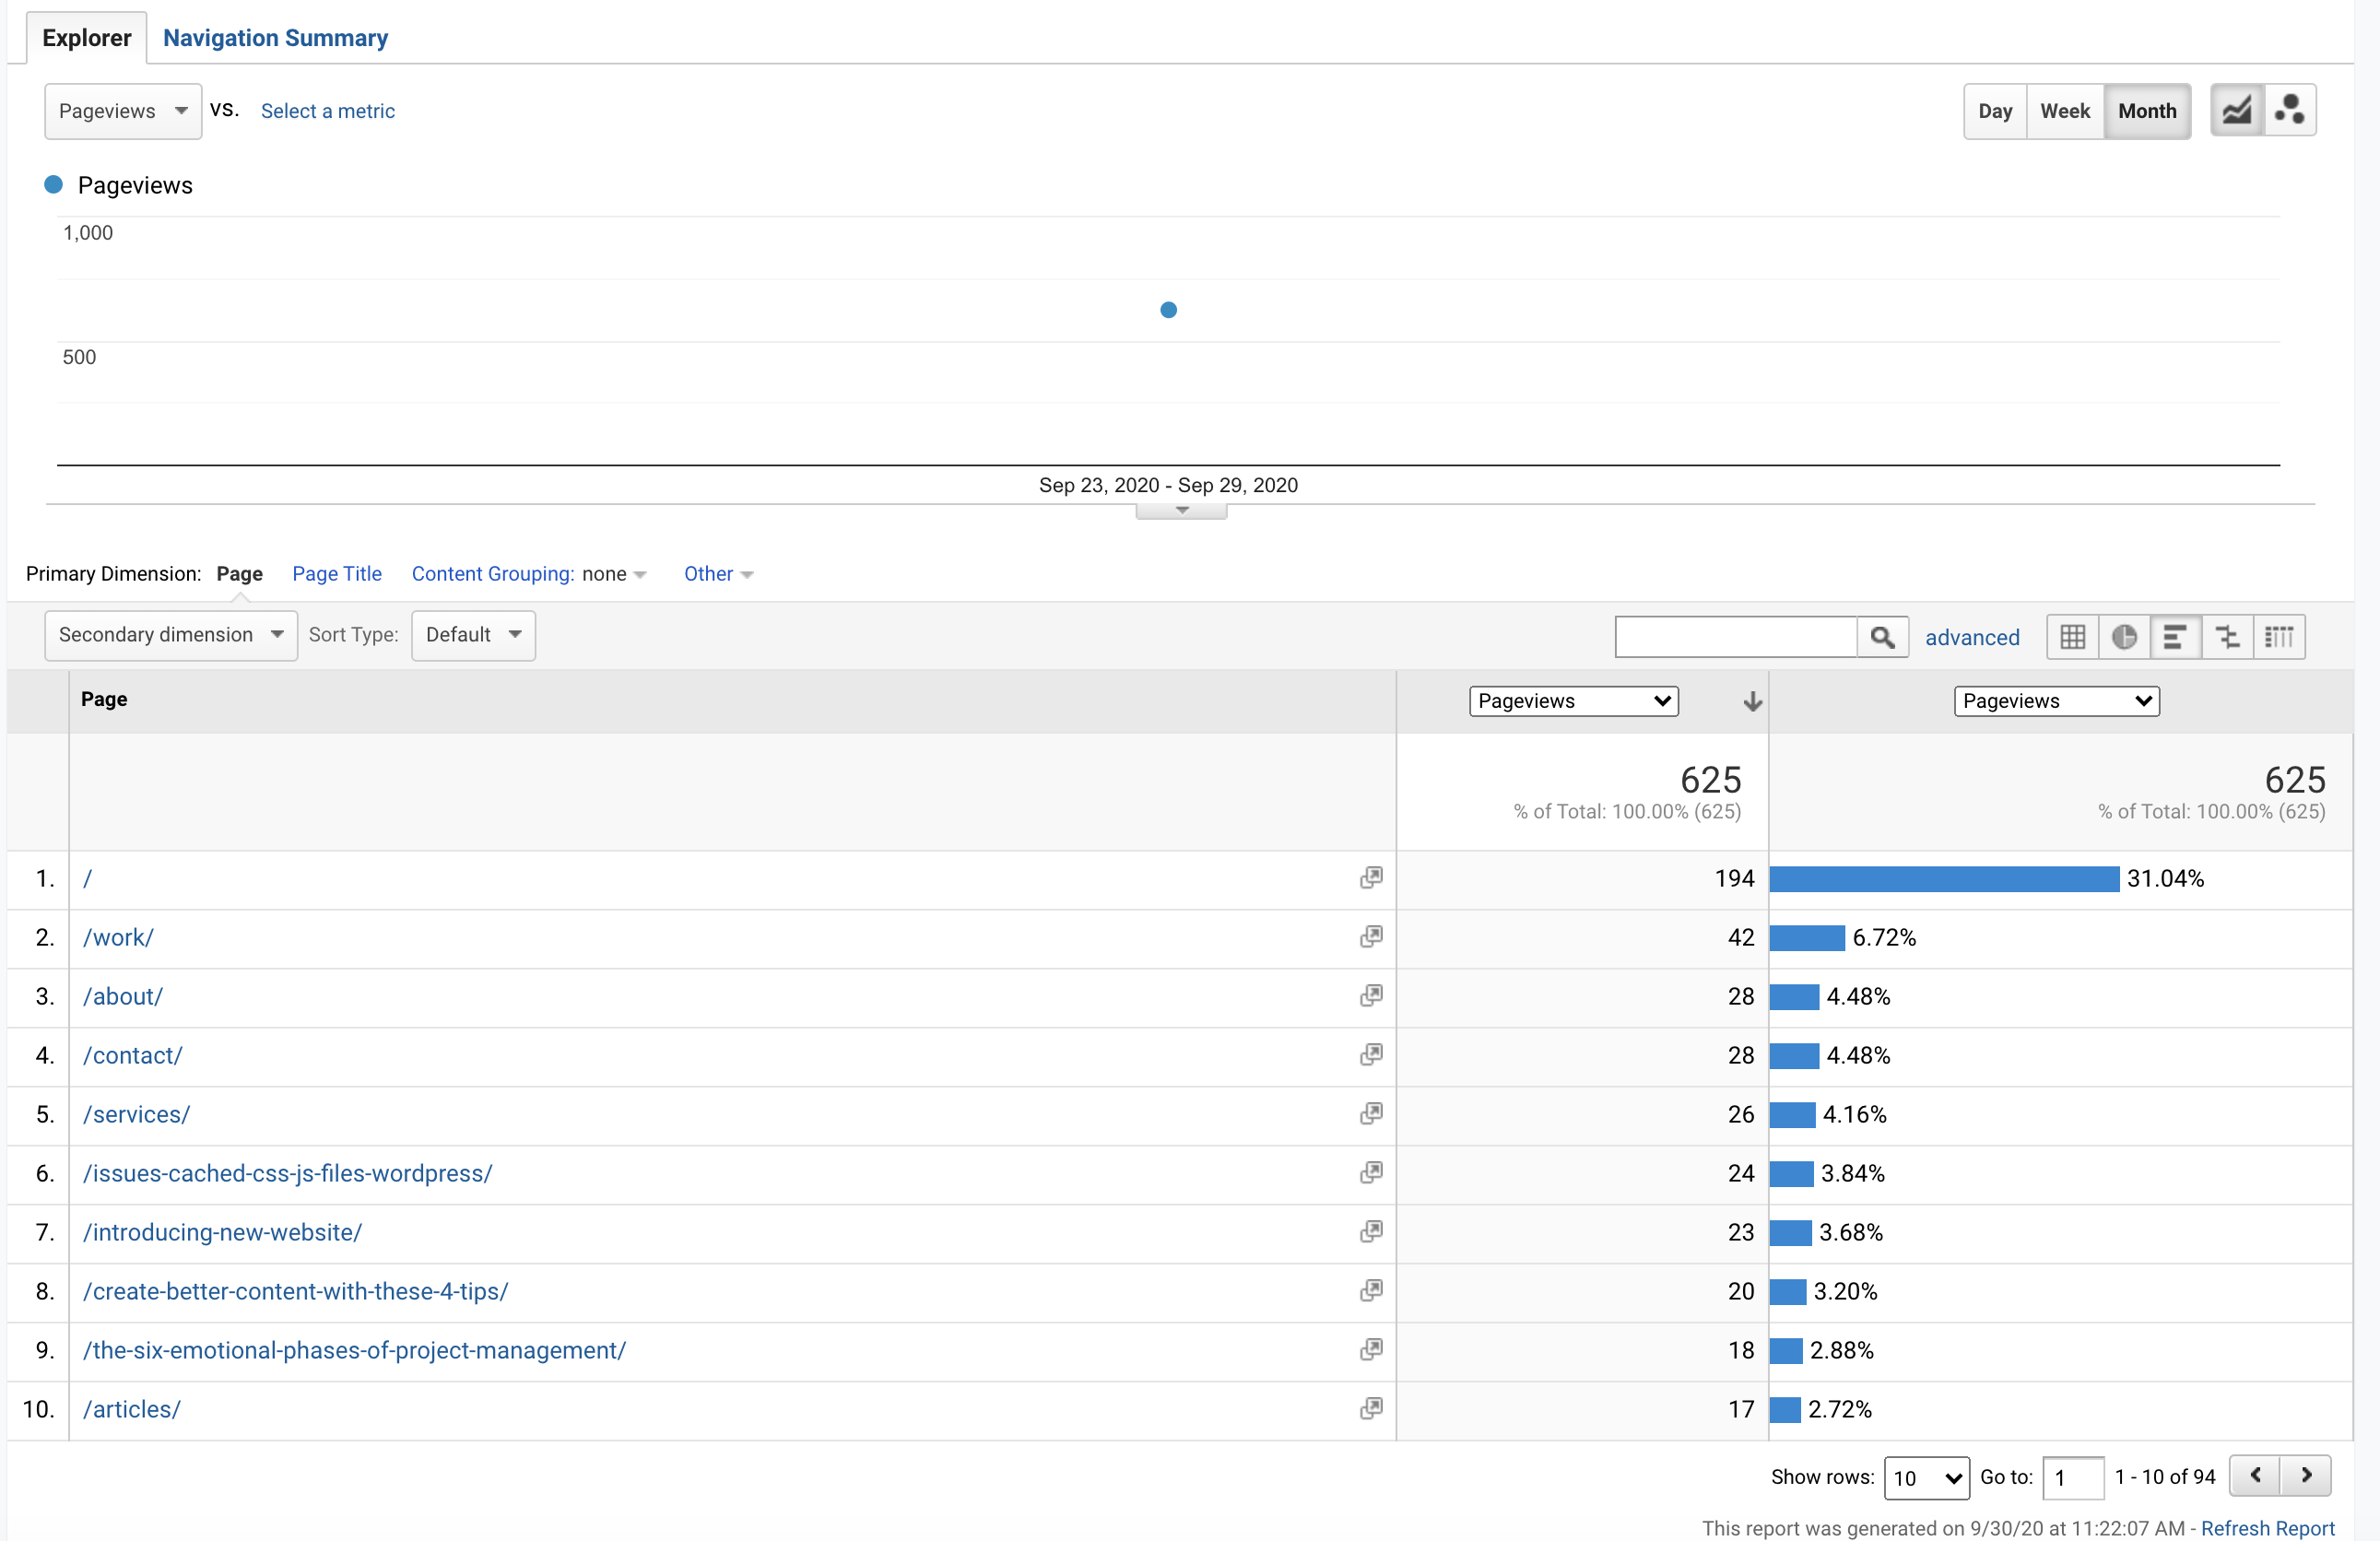
Task: Set graph interval to Week
Action: [2065, 111]
